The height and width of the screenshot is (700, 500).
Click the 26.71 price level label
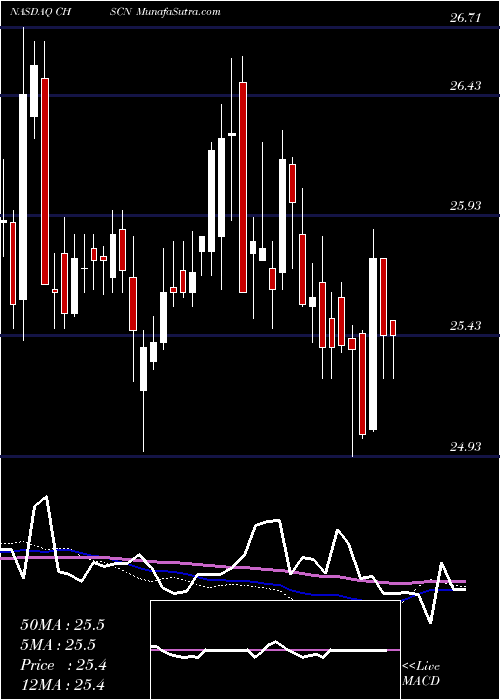(x=466, y=18)
